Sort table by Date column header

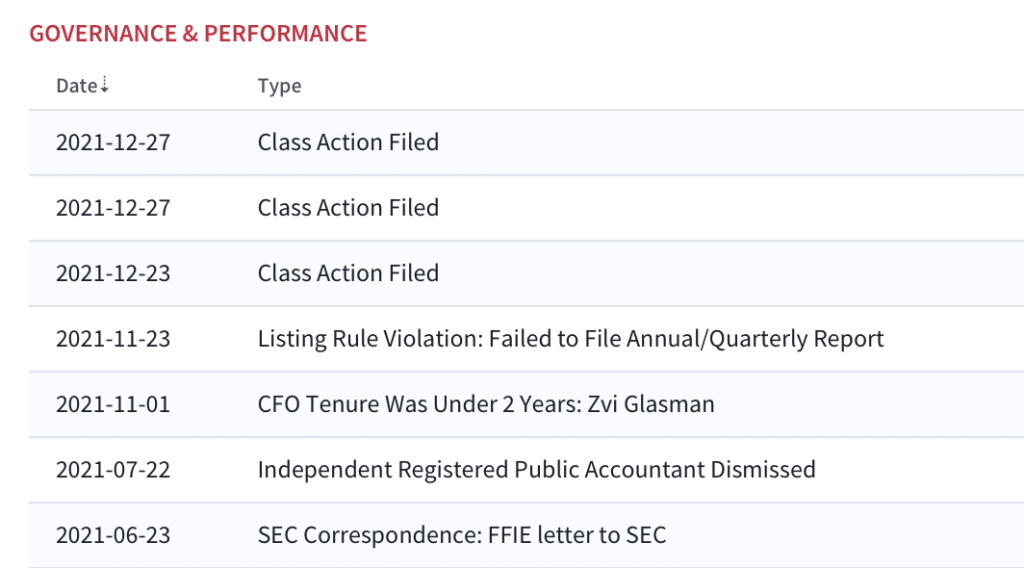[82, 86]
